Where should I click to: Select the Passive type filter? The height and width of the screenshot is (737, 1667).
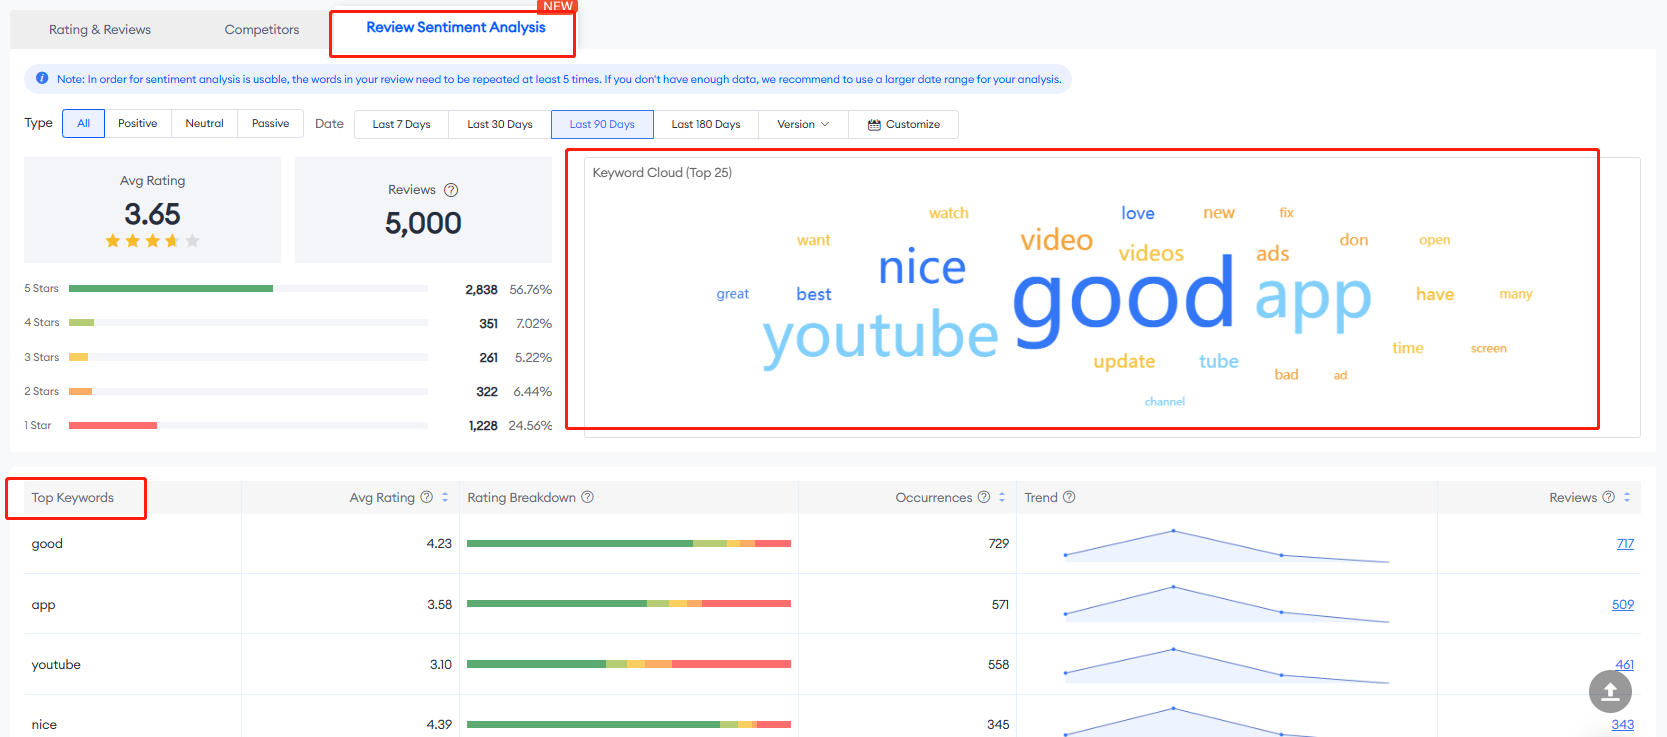(271, 124)
